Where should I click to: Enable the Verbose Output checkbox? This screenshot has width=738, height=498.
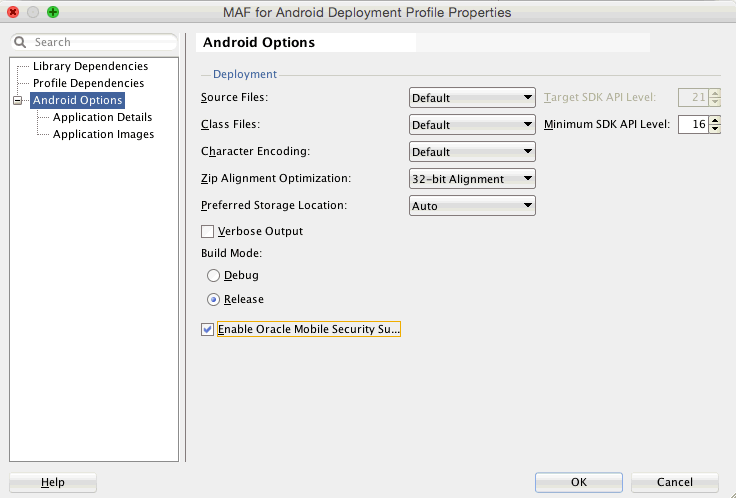(x=208, y=232)
